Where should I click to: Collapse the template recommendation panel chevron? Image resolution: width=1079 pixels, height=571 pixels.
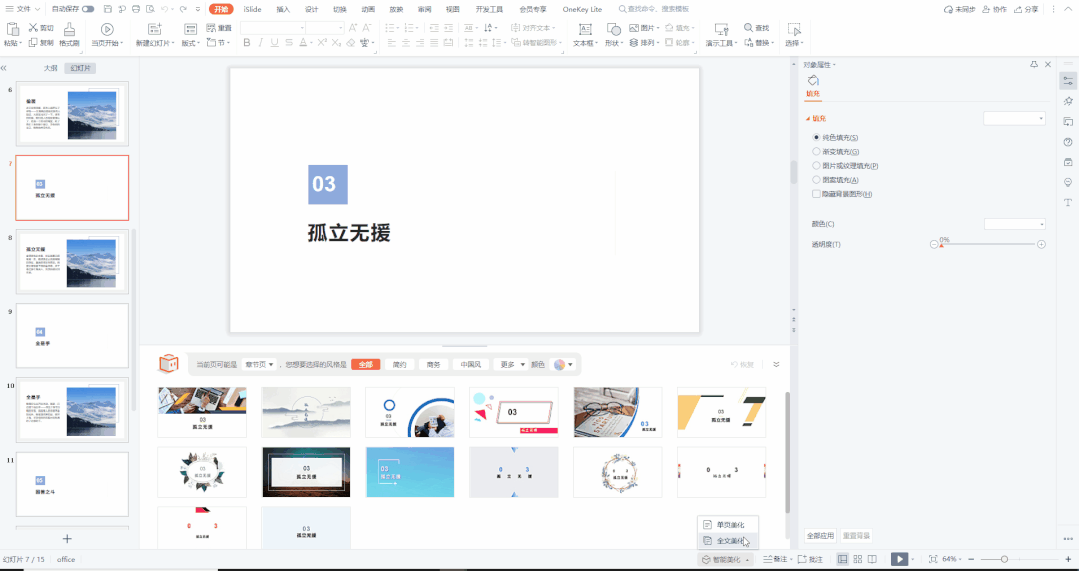click(x=776, y=365)
